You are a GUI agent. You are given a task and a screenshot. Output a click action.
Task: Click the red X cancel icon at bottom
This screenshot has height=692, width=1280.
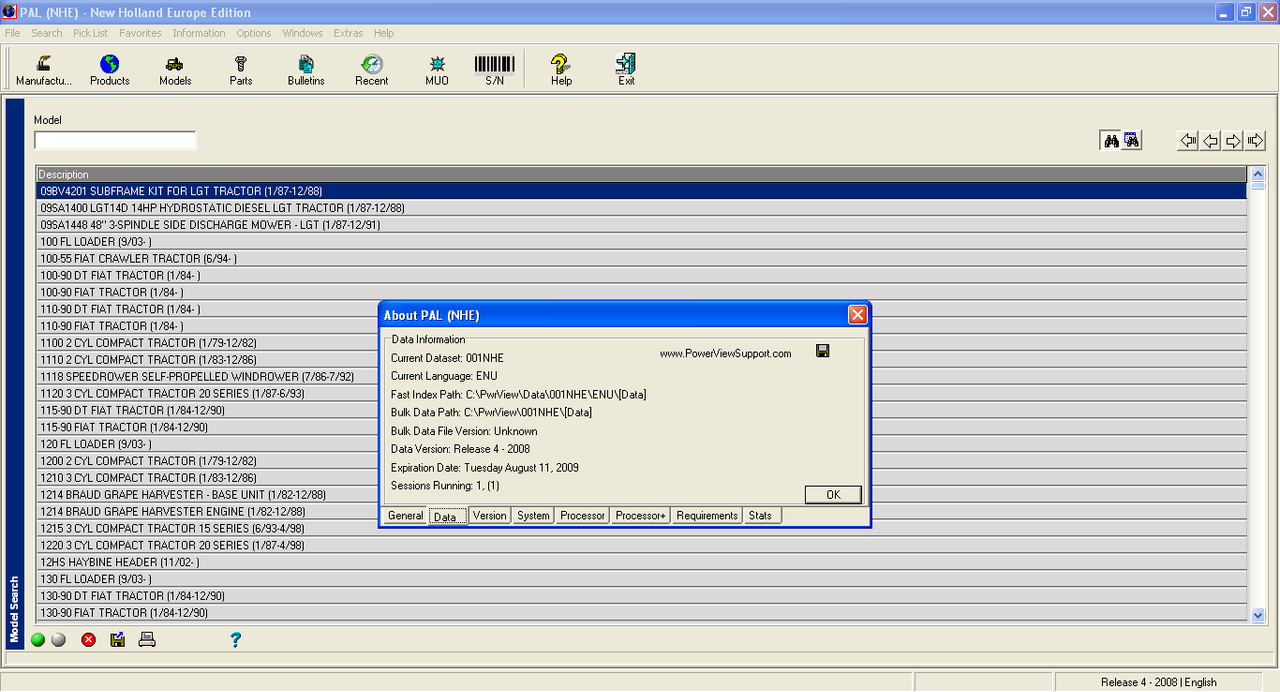coord(88,640)
